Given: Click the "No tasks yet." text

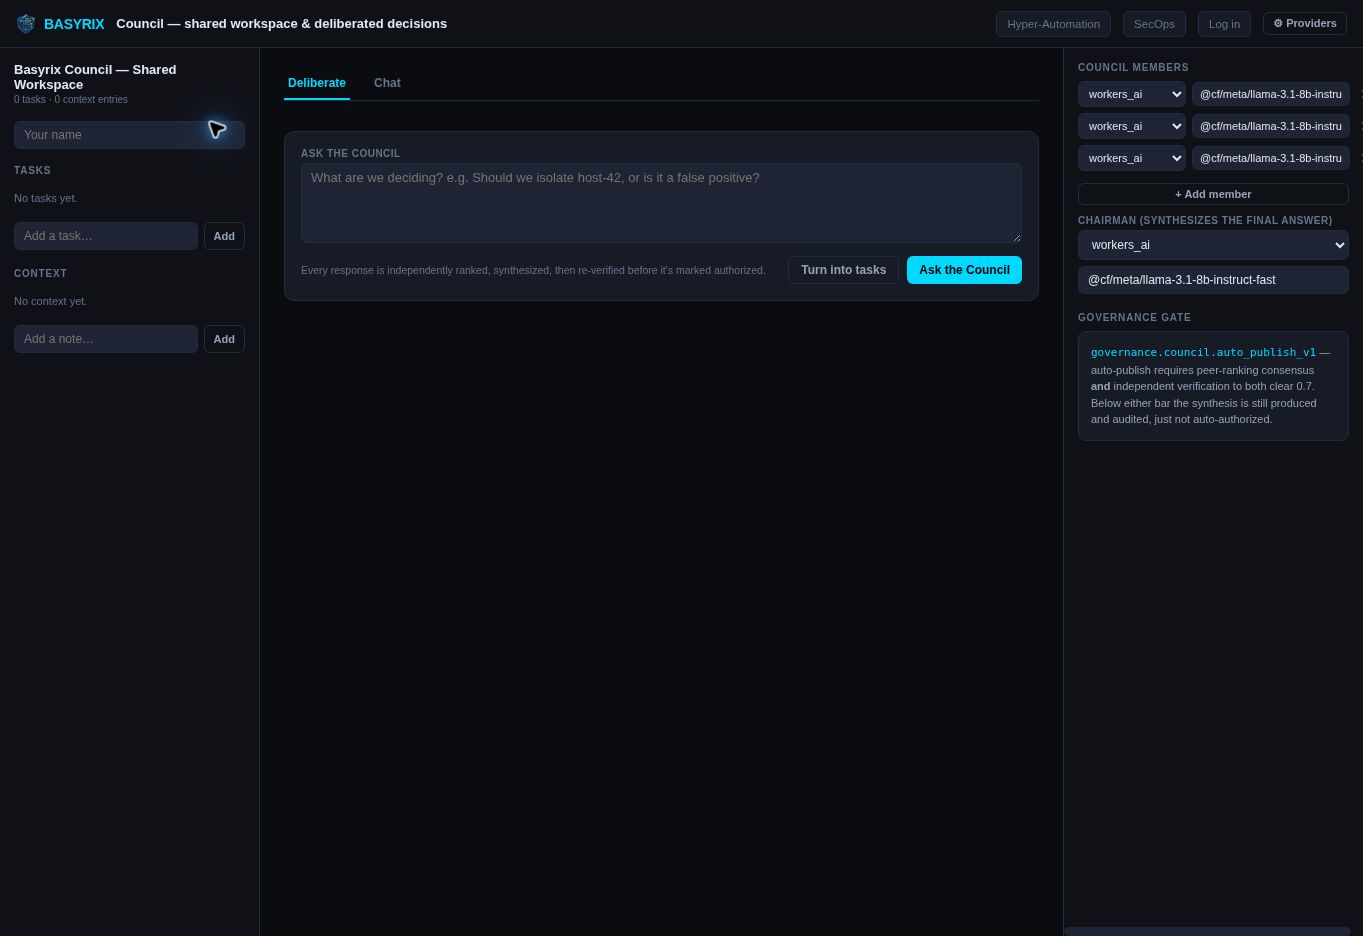Looking at the screenshot, I should click(x=45, y=198).
